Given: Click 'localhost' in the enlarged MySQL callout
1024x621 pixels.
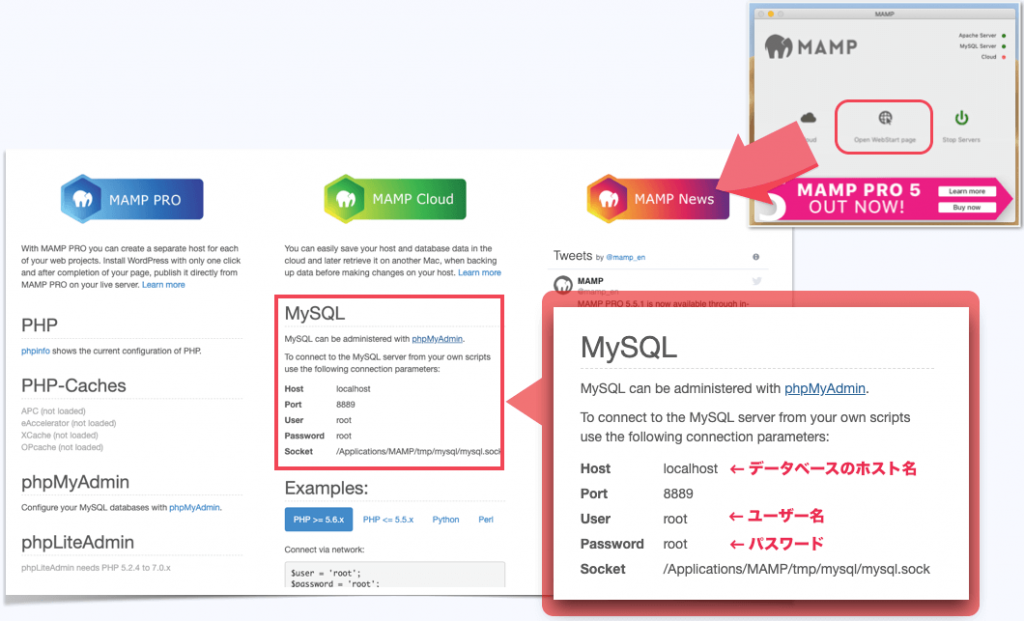Looking at the screenshot, I should click(690, 469).
